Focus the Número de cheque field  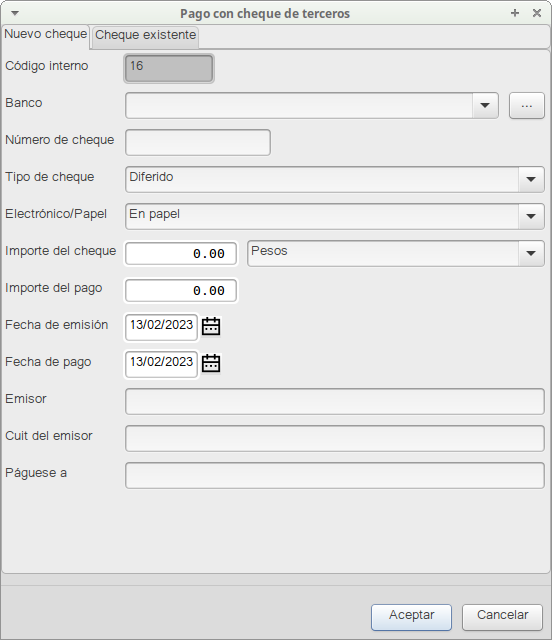pyautogui.click(x=198, y=142)
